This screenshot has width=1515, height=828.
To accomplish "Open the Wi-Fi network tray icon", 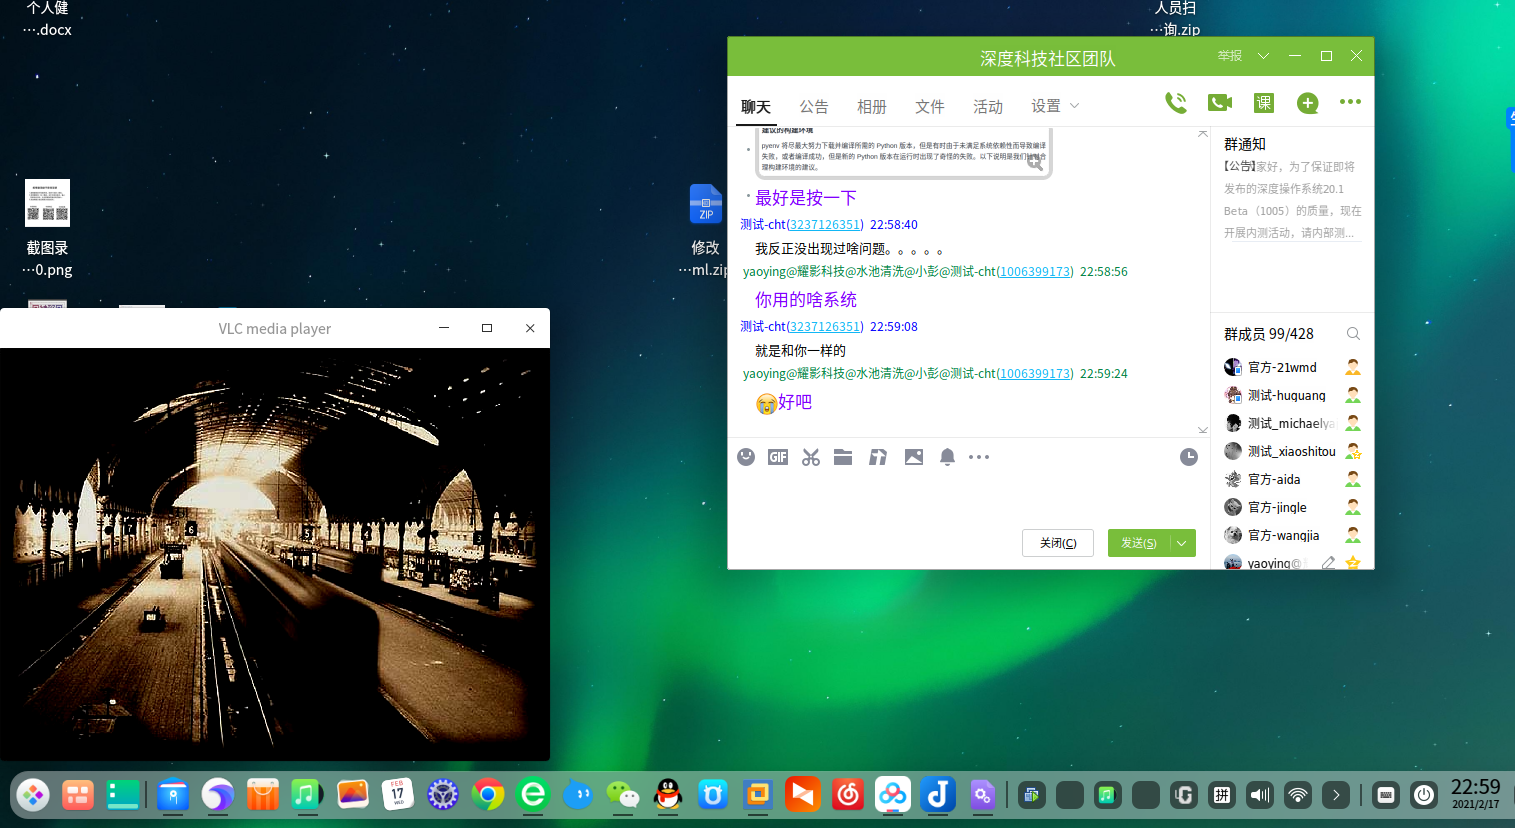I will tap(1298, 795).
